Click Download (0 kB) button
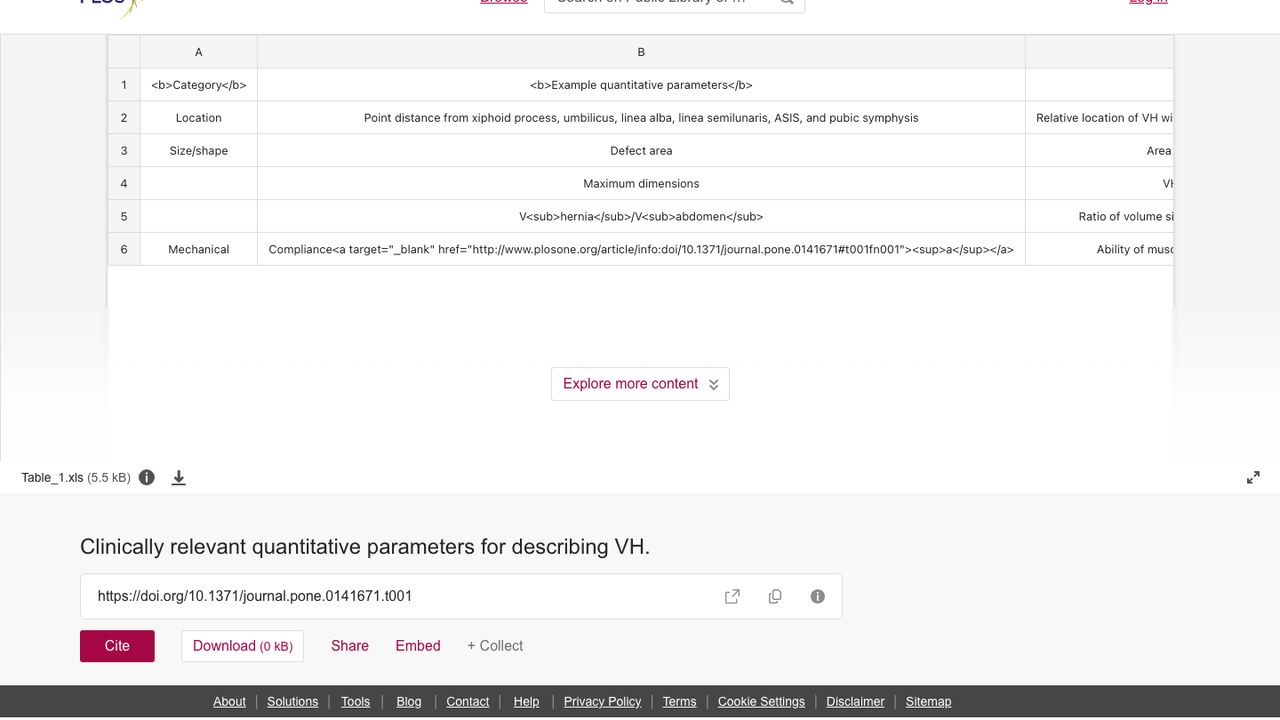This screenshot has height=720, width=1280. (x=242, y=646)
